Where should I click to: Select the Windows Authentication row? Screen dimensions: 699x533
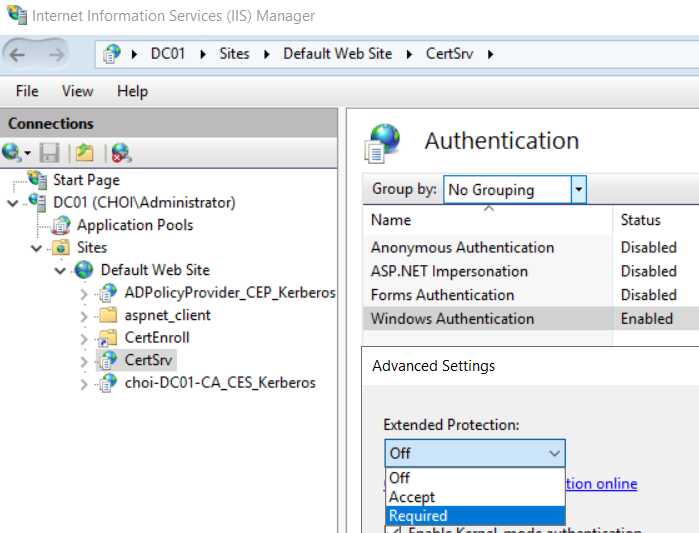click(x=531, y=318)
